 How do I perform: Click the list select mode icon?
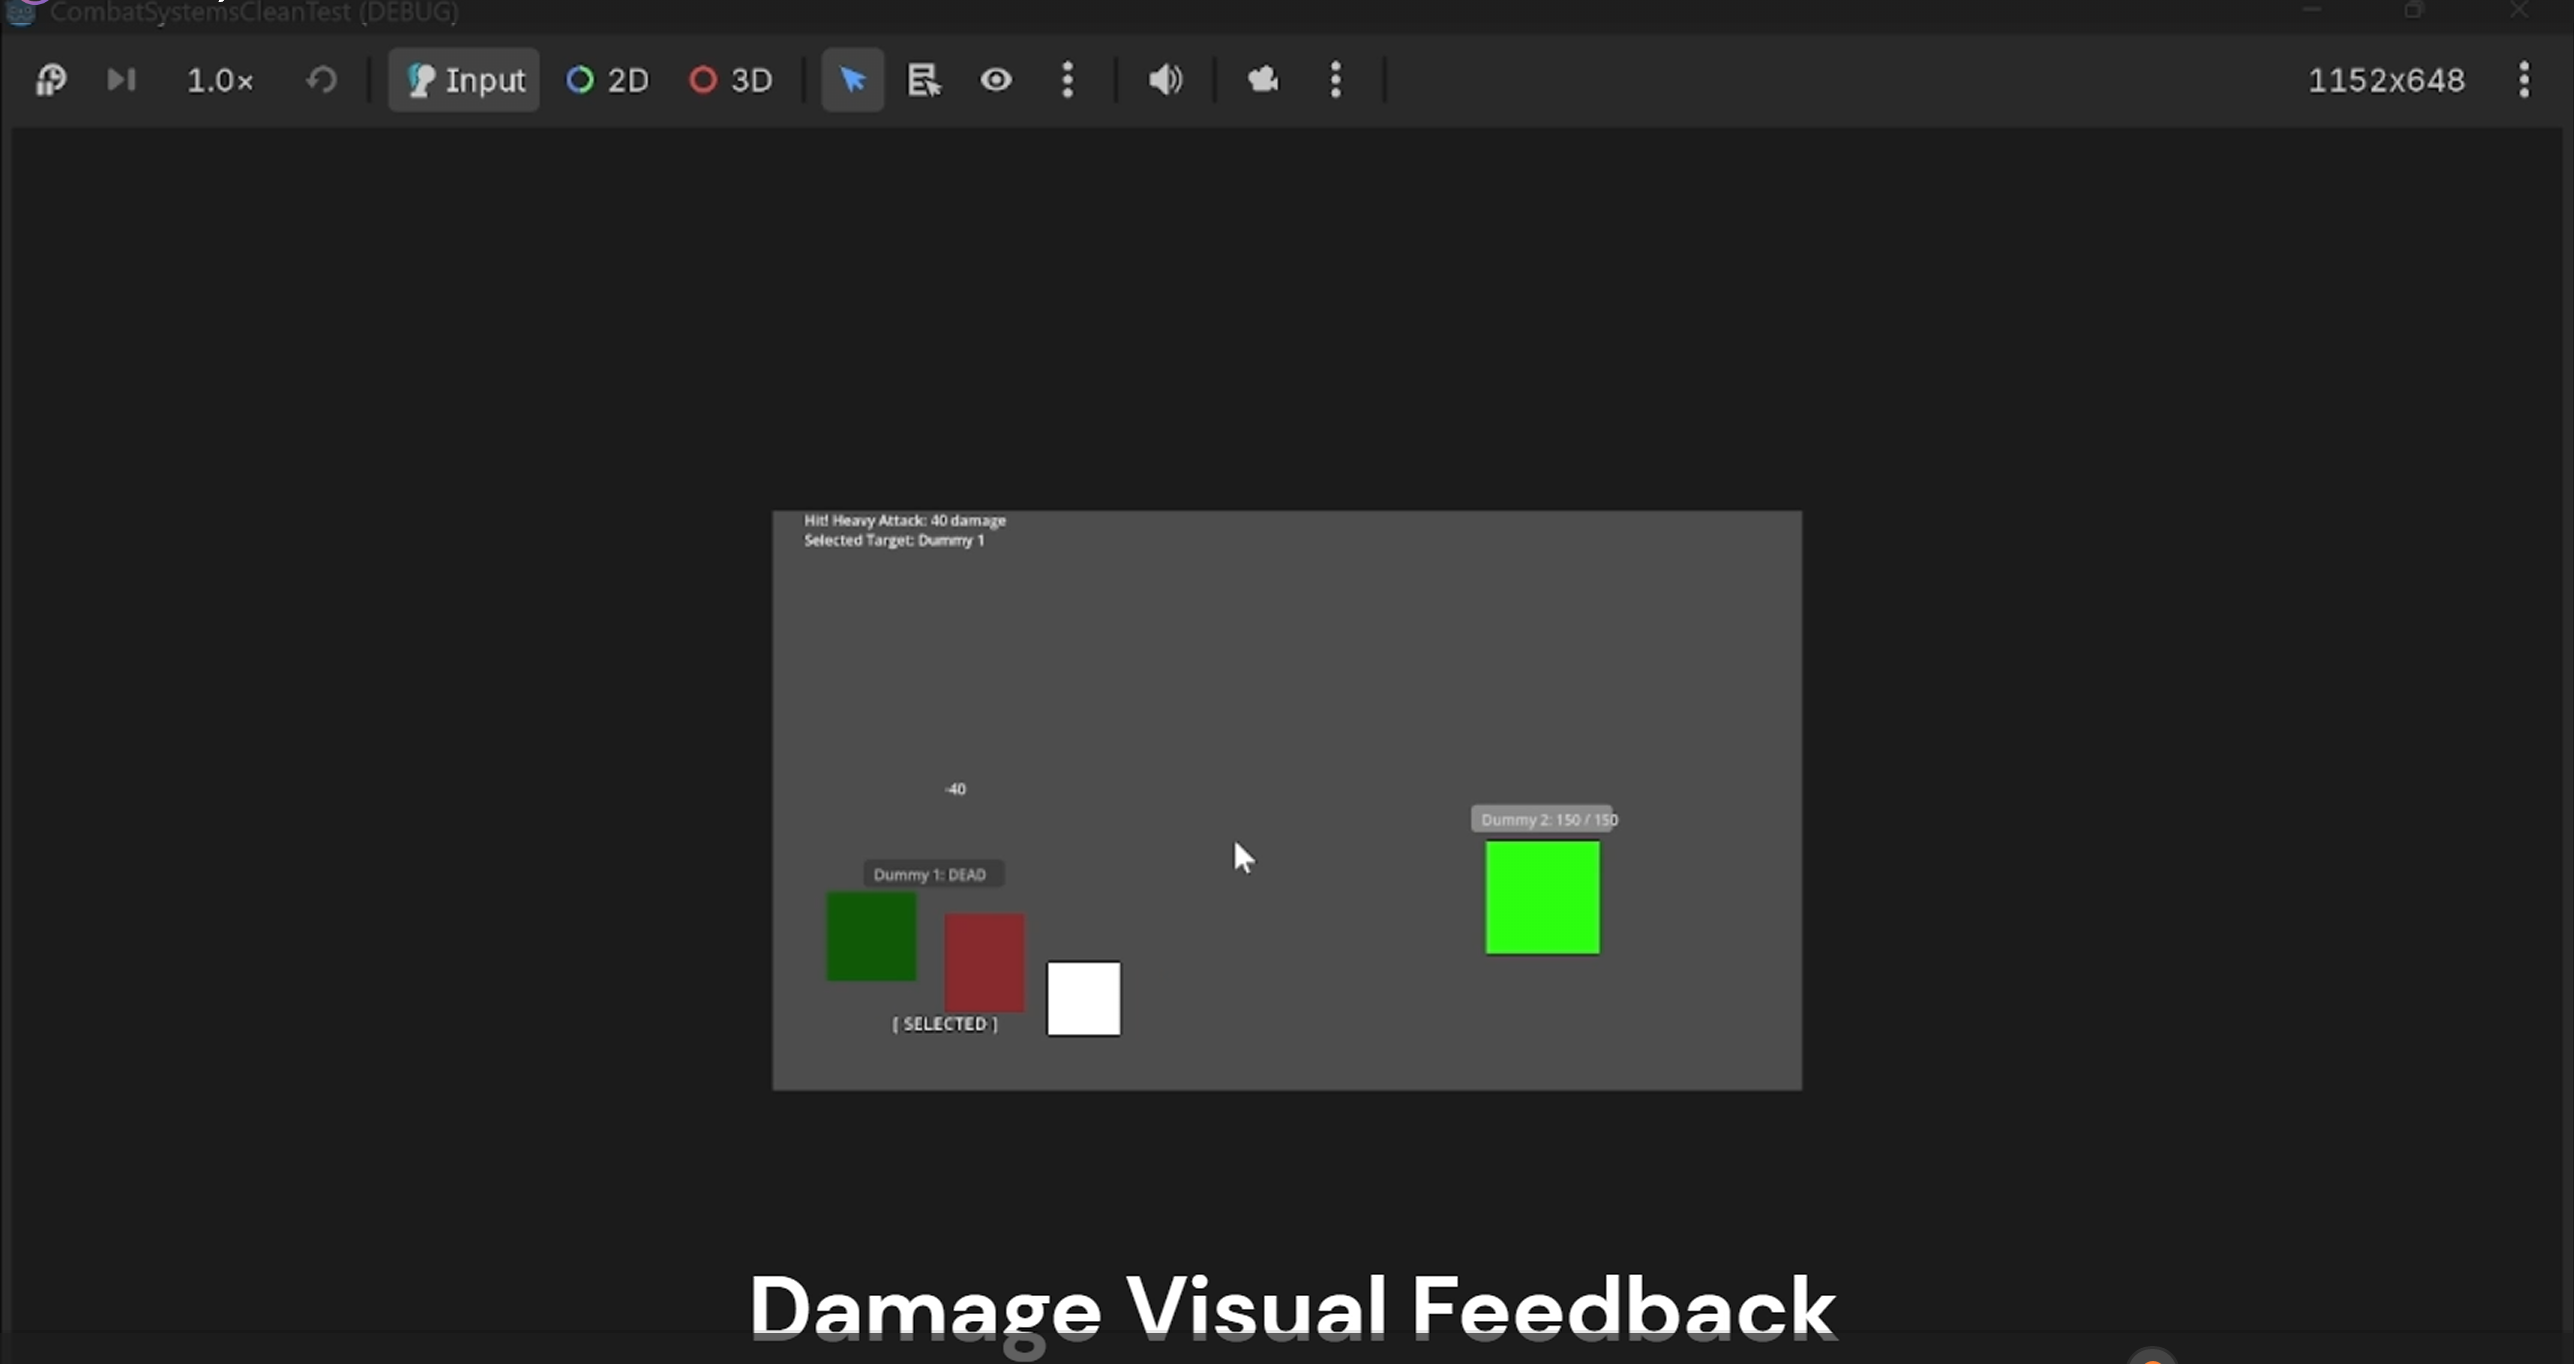924,80
